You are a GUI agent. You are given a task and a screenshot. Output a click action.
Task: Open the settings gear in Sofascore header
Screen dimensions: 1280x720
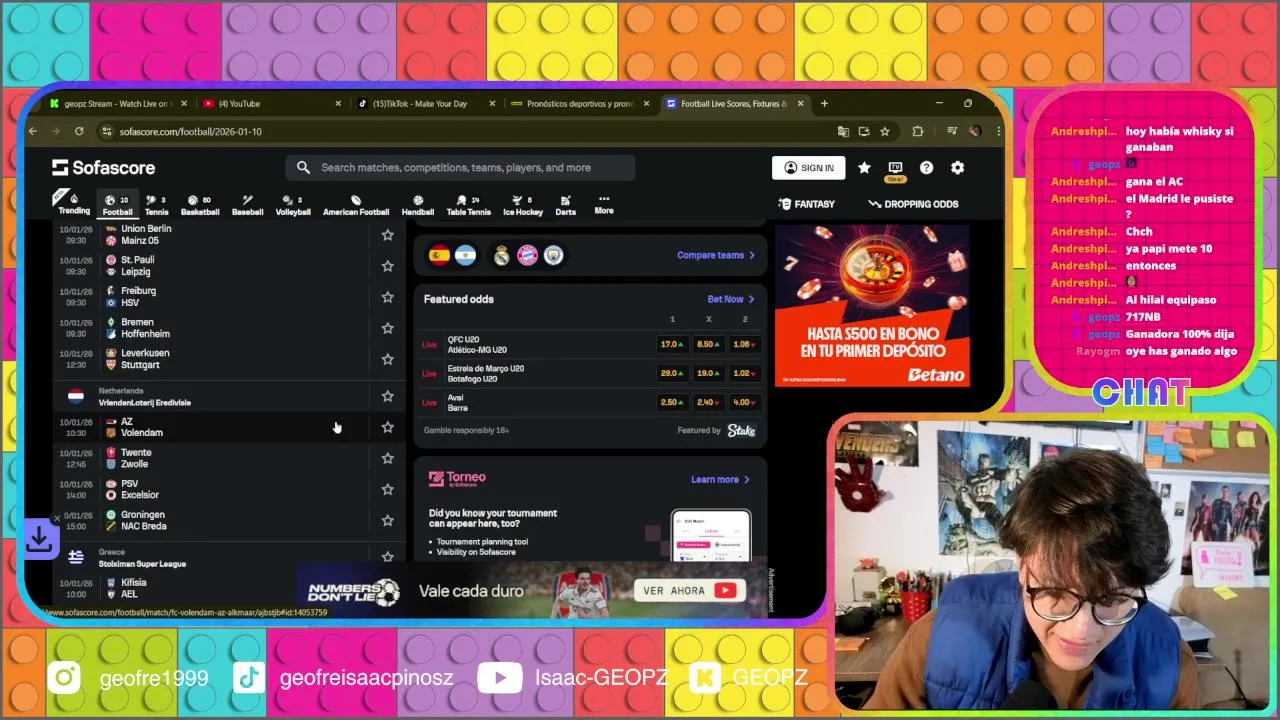[957, 168]
